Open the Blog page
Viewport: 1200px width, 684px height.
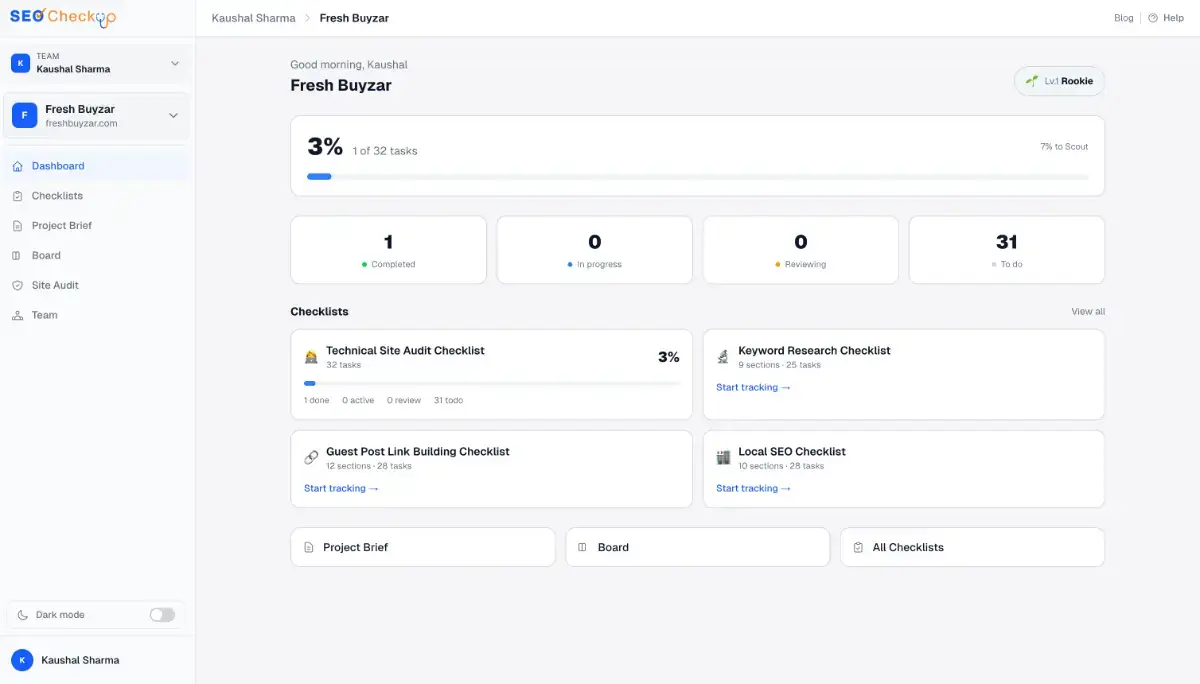pyautogui.click(x=1123, y=17)
